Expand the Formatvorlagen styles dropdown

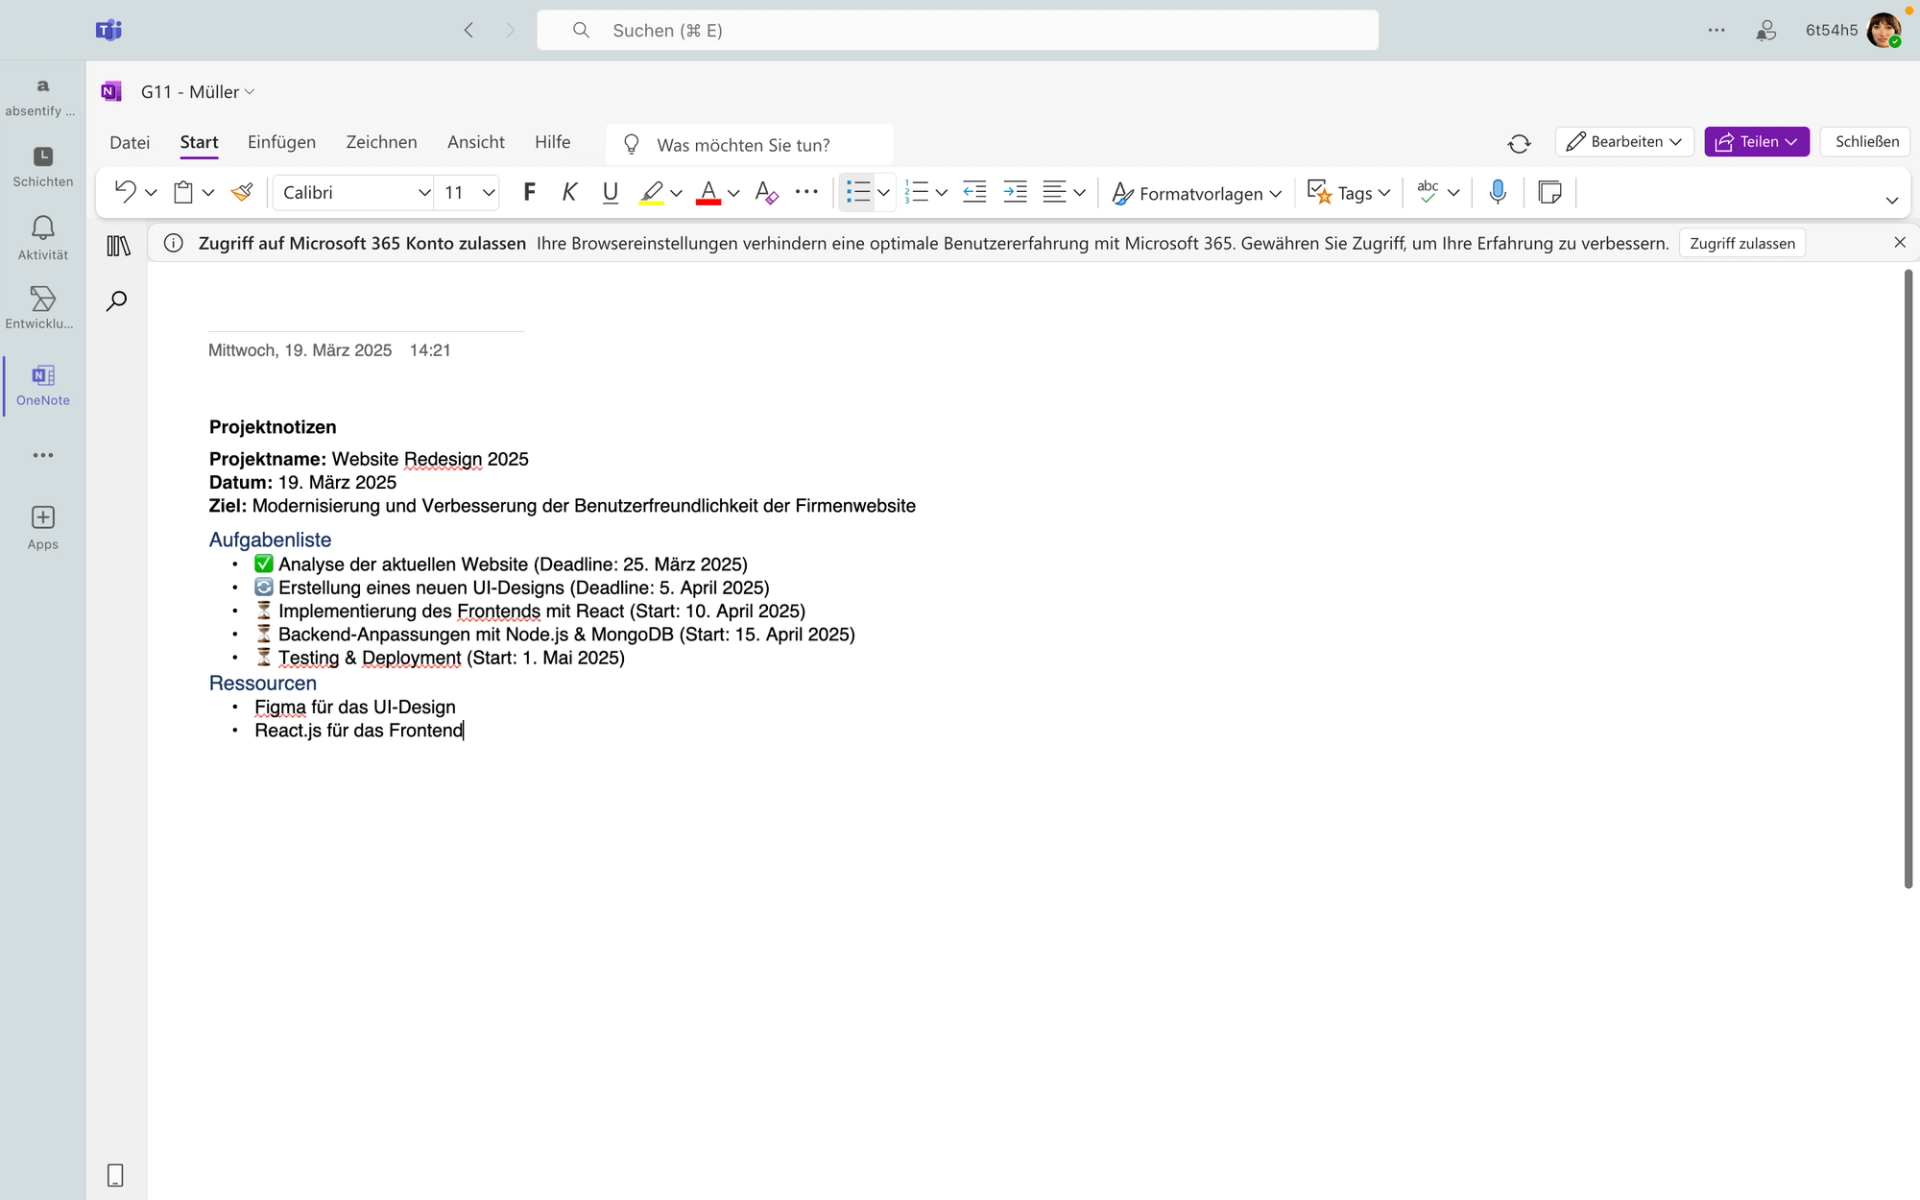(x=1197, y=193)
